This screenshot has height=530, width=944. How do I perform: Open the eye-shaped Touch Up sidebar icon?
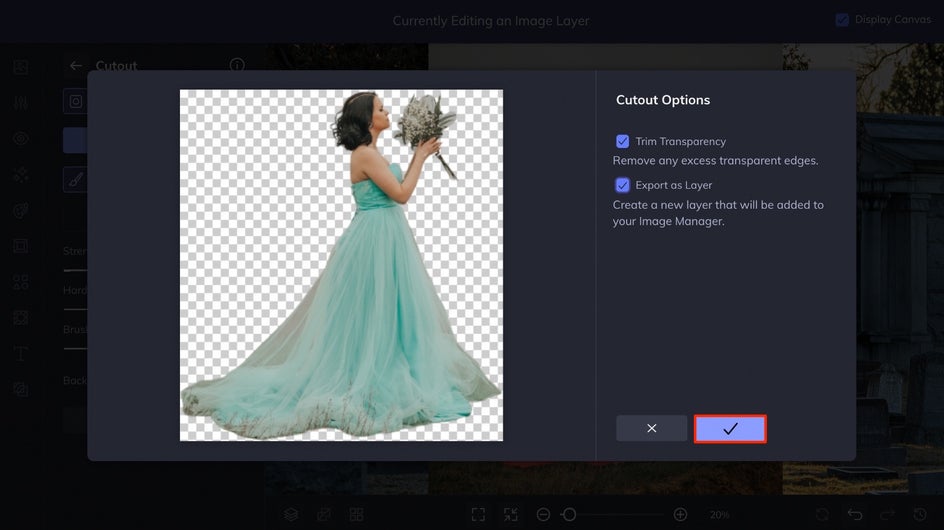pos(20,139)
